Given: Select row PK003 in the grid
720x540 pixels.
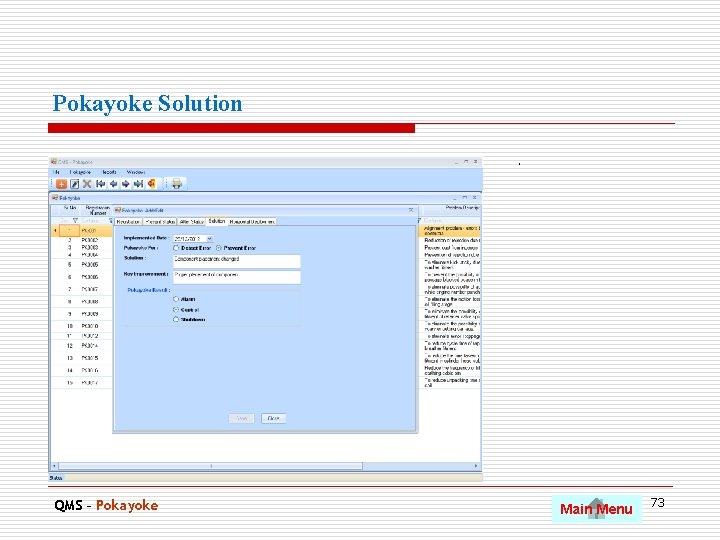Looking at the screenshot, I should pos(81,248).
